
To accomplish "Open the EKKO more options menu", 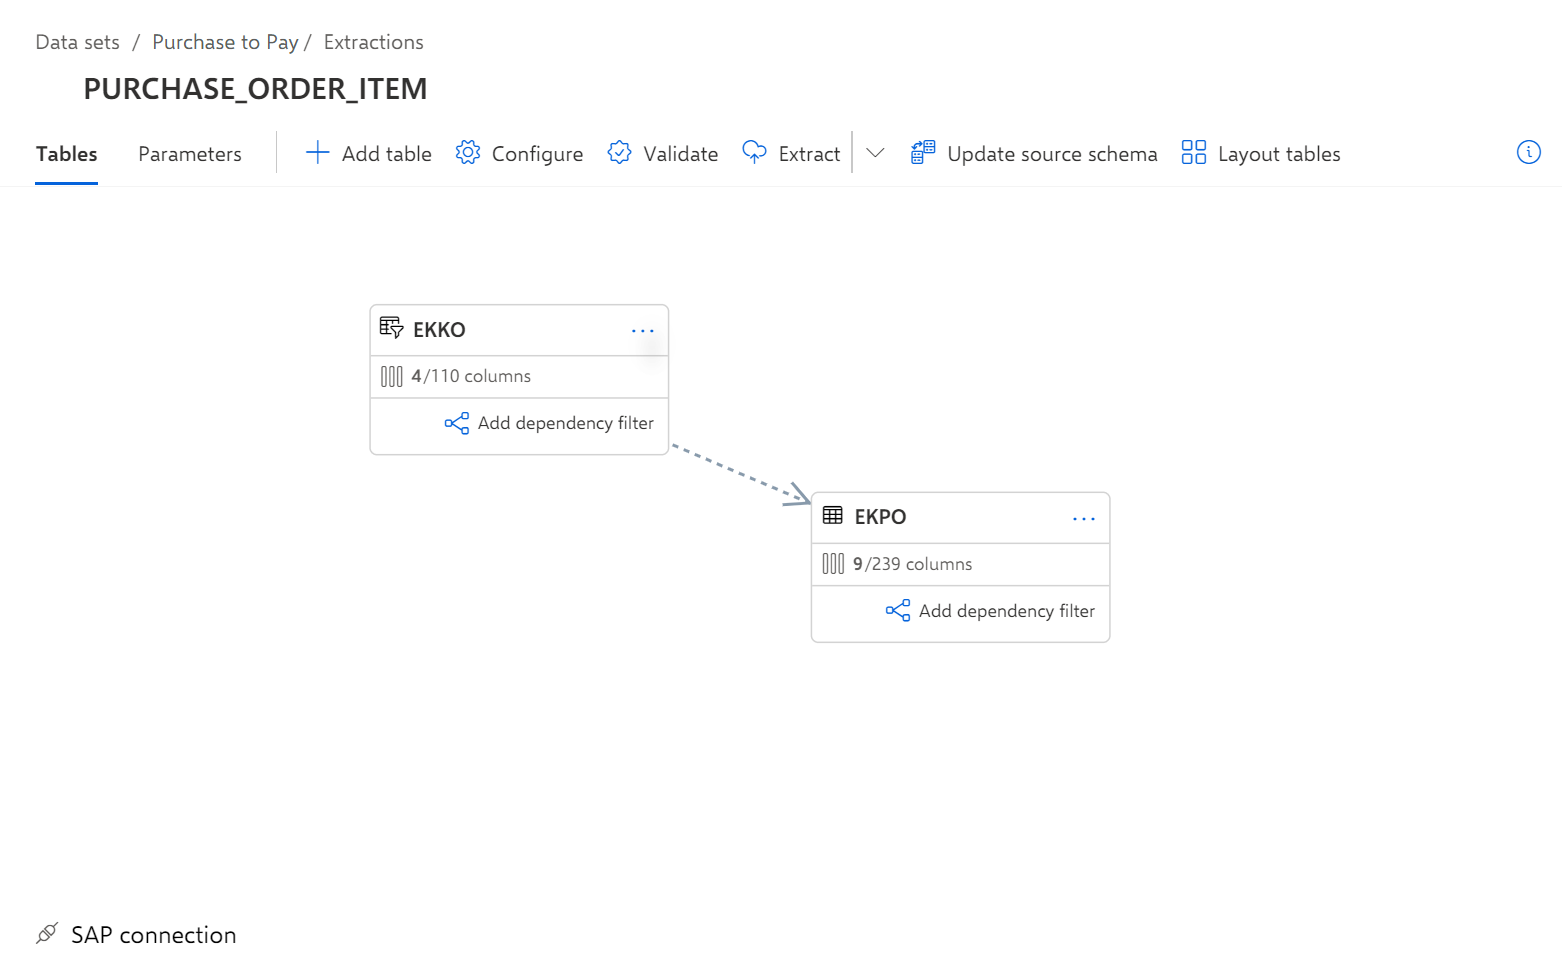I will point(643,330).
